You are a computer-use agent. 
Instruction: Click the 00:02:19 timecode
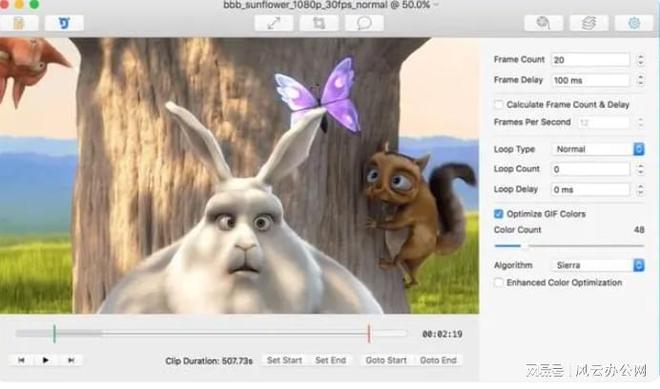[442, 334]
